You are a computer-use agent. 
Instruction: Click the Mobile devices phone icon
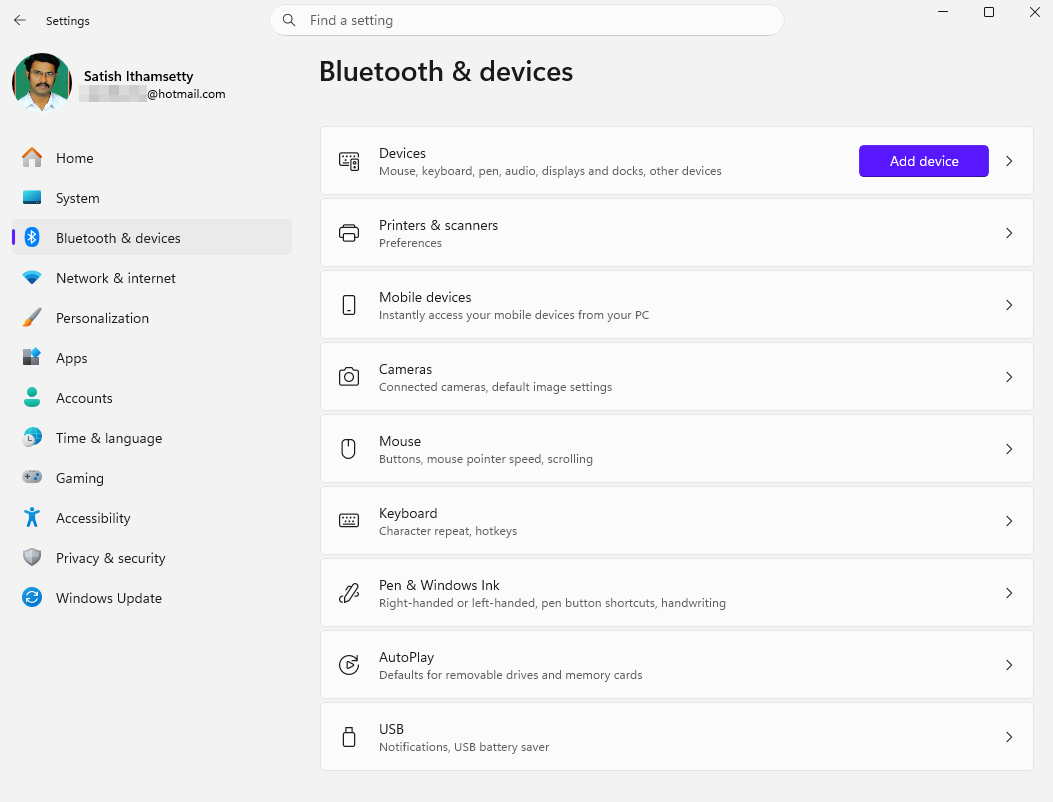click(x=349, y=305)
